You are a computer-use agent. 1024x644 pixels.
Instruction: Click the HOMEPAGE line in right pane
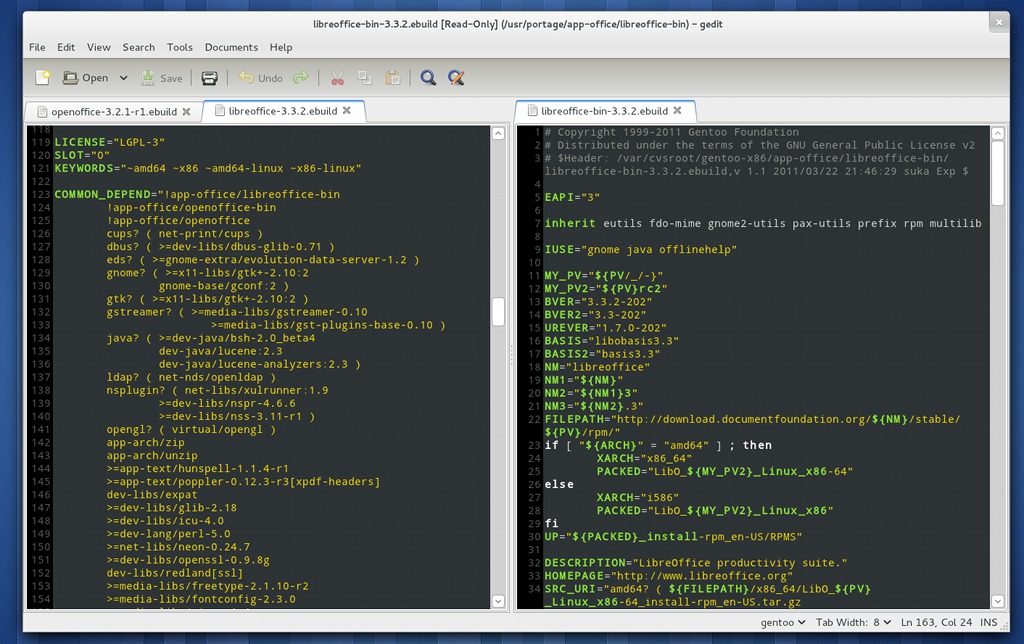pos(668,575)
